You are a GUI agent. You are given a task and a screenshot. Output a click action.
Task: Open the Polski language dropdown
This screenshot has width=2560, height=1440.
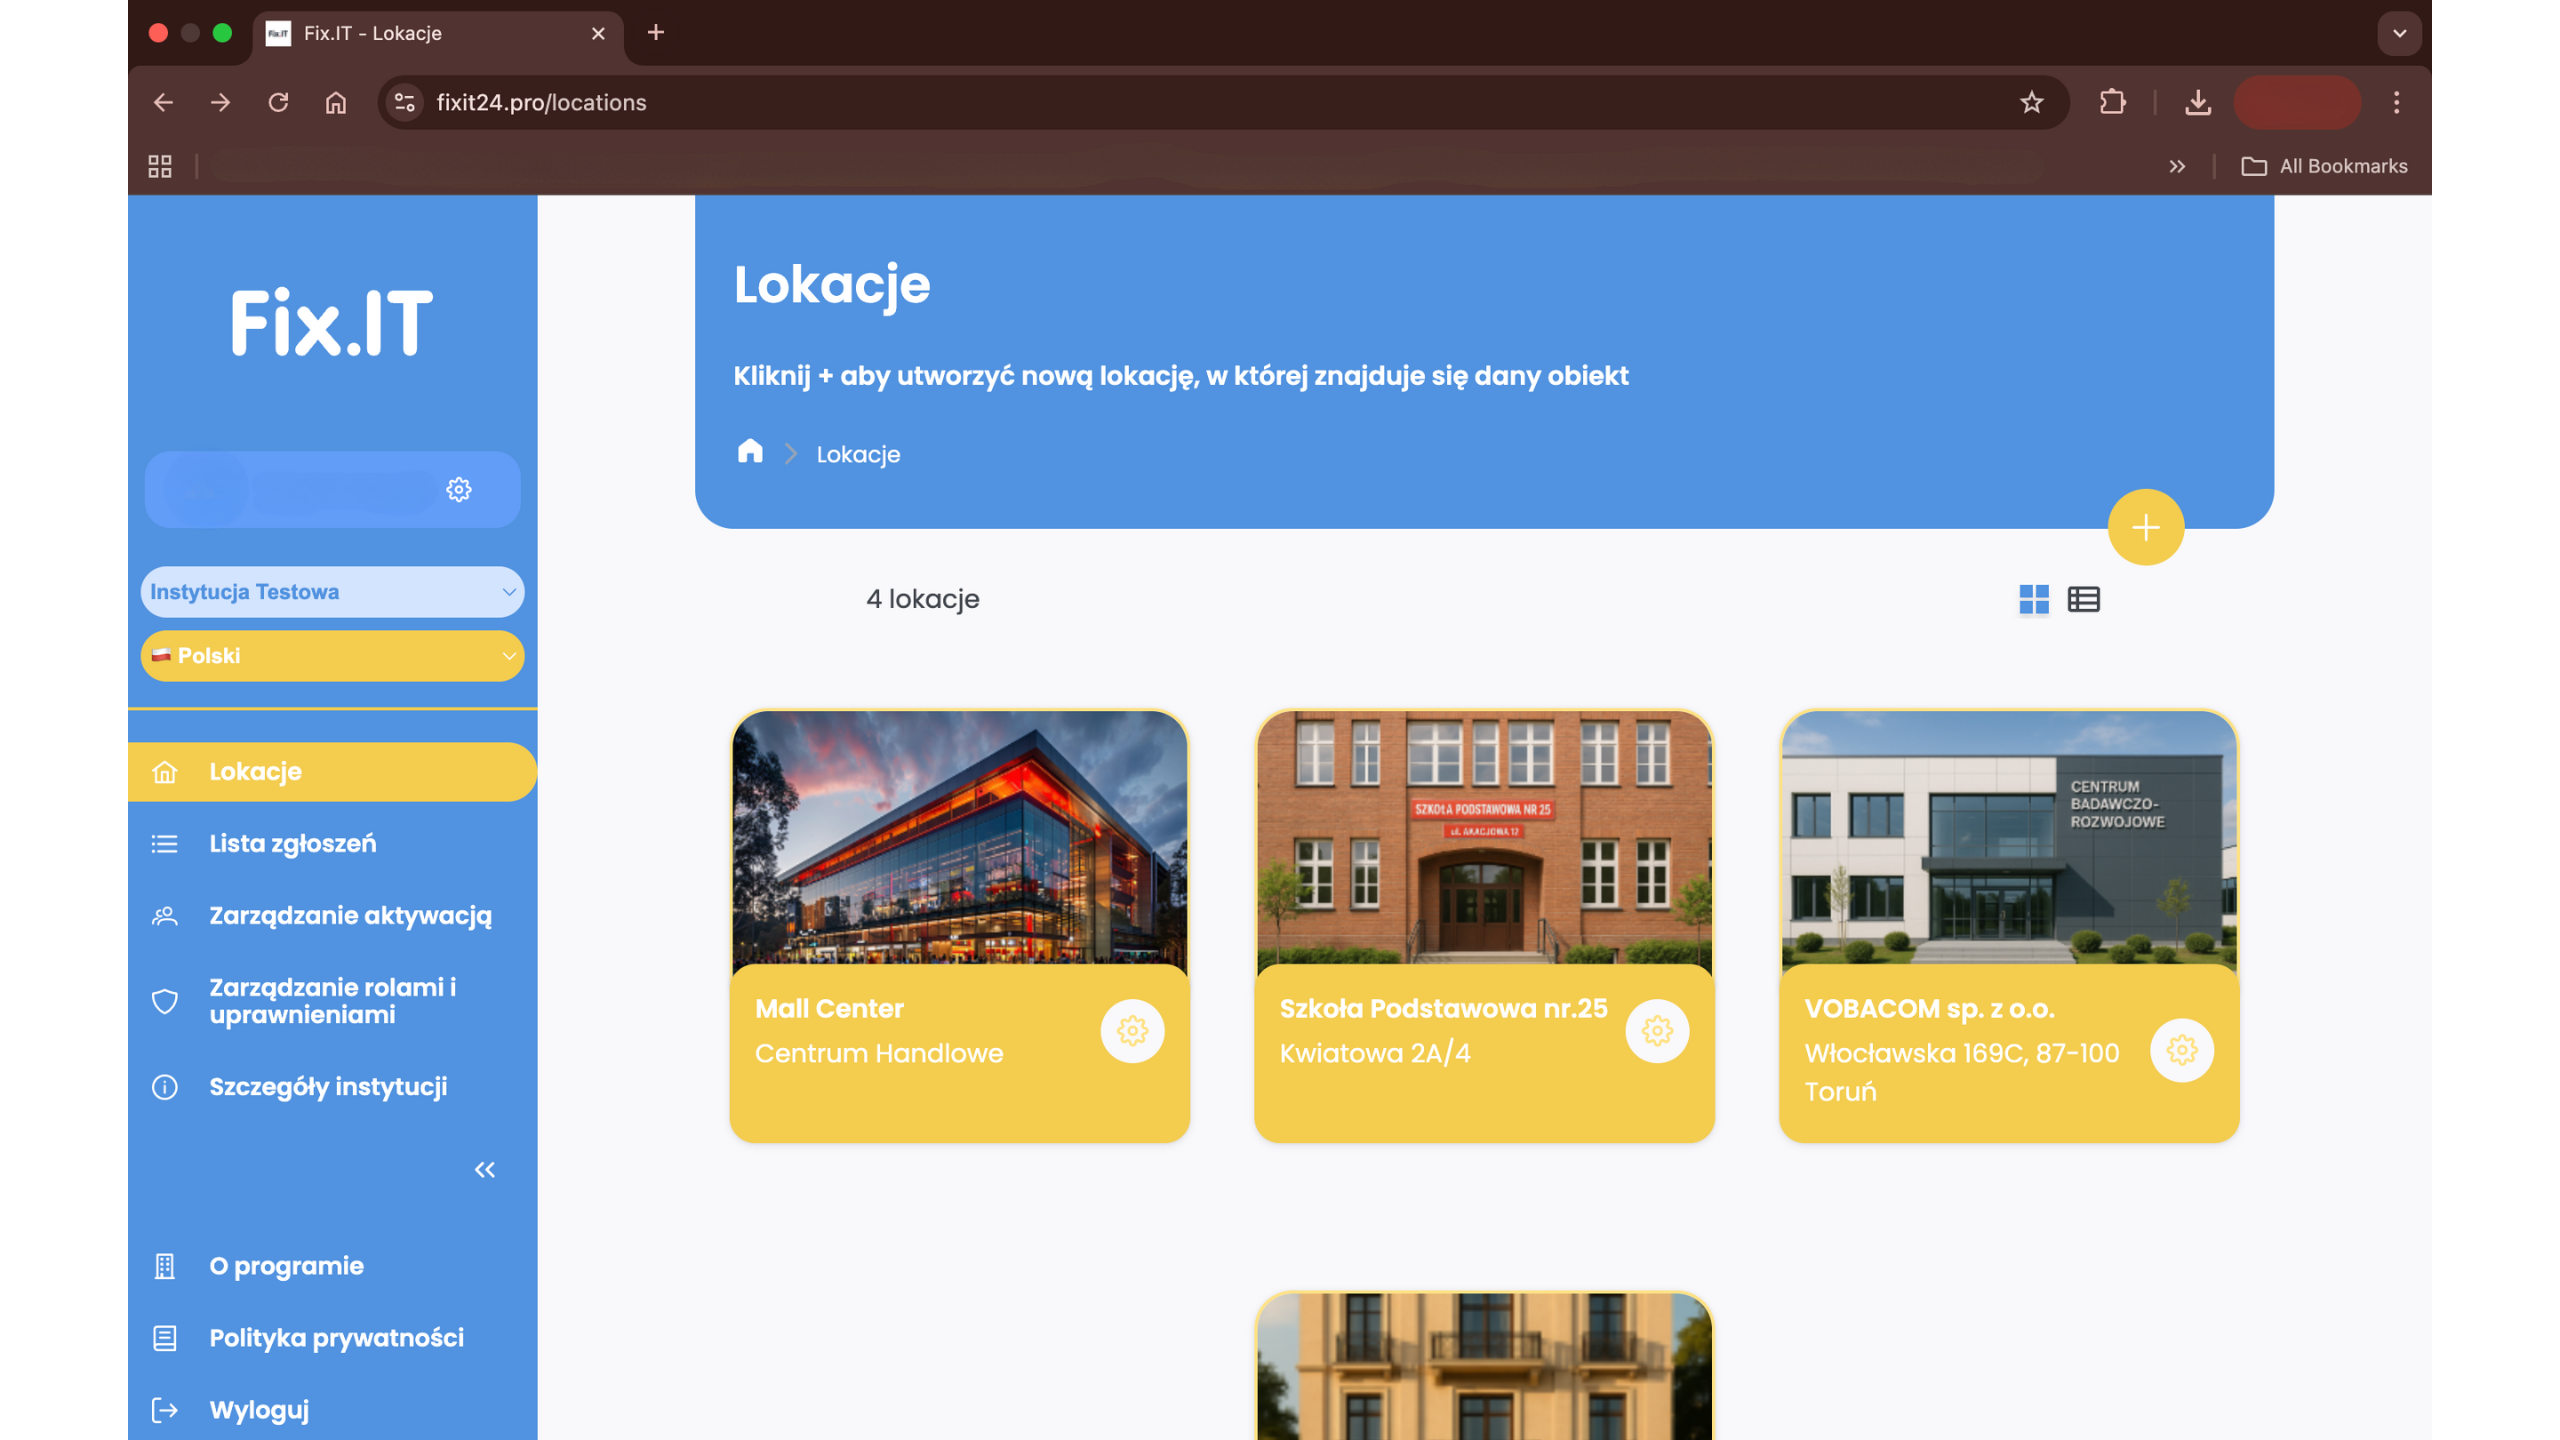(332, 656)
